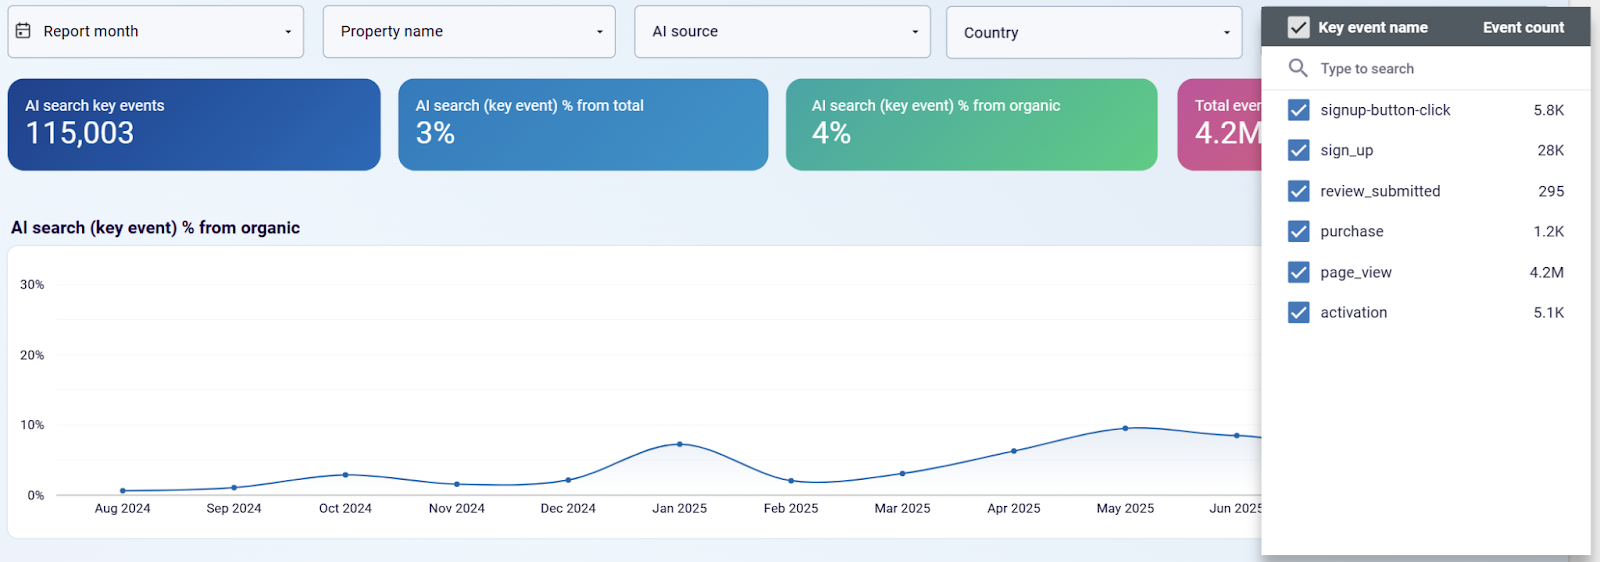Viewport: 1600px width, 562px height.
Task: Click the calendar icon in Report month
Action: (x=23, y=31)
